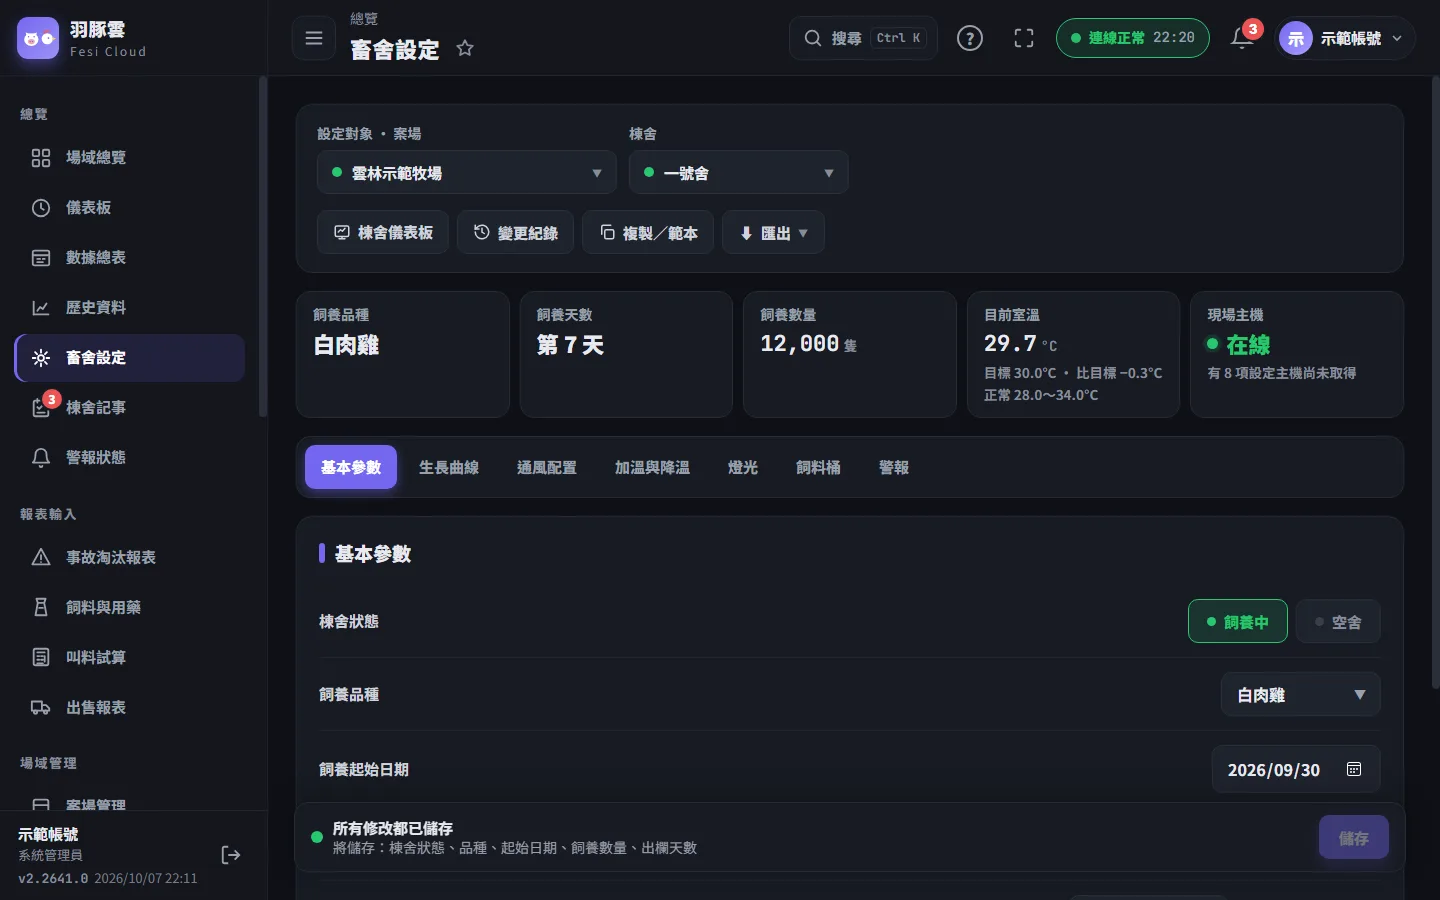Screen dimensions: 1440x900
Task: Click the Fesi Cloud logo icon
Action: pyautogui.click(x=38, y=38)
